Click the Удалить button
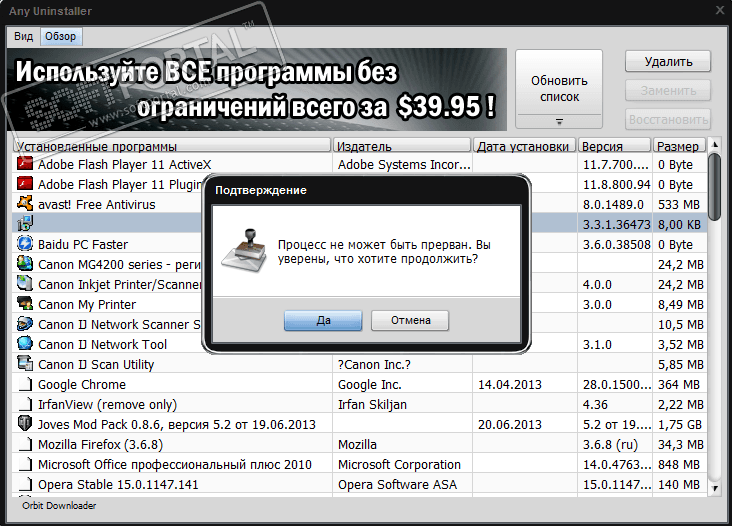Viewport: 732px width, 526px height. pyautogui.click(x=668, y=62)
